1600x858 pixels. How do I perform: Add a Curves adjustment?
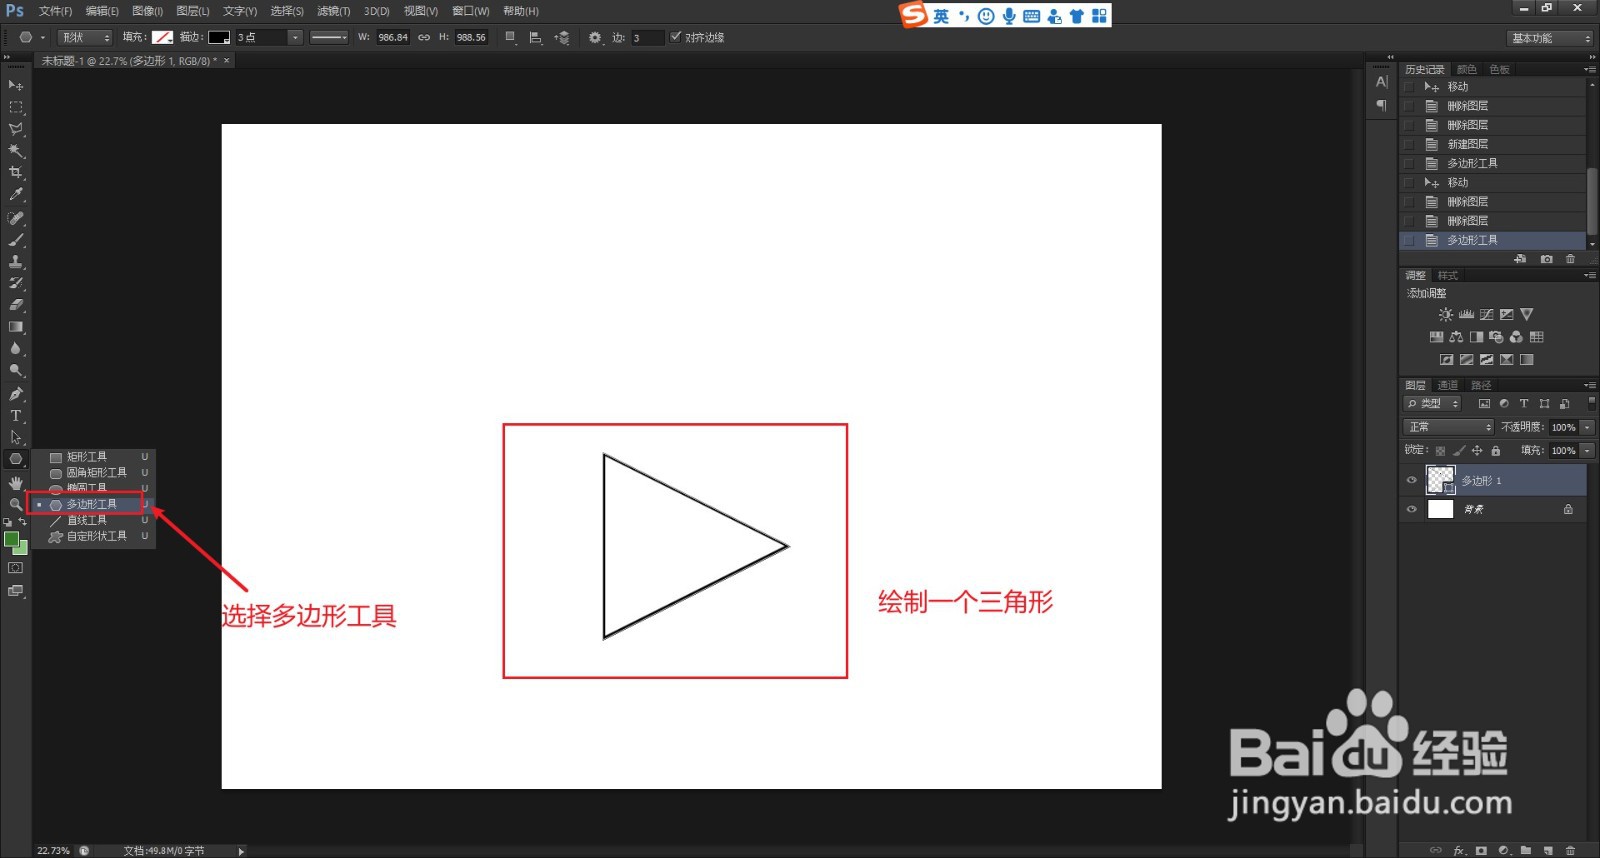tap(1486, 314)
